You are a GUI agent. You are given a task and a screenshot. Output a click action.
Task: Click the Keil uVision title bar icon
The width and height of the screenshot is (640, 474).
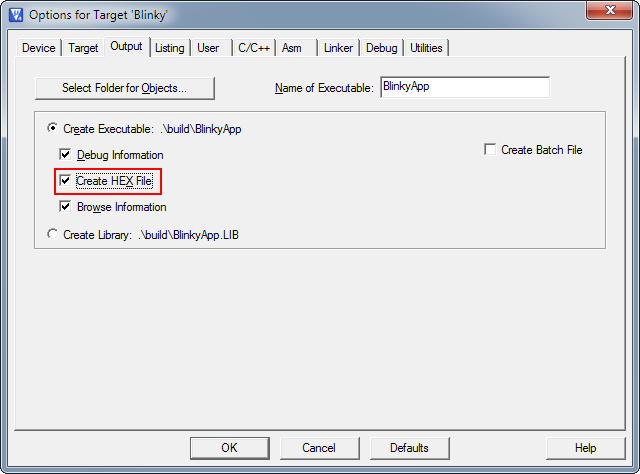click(16, 15)
